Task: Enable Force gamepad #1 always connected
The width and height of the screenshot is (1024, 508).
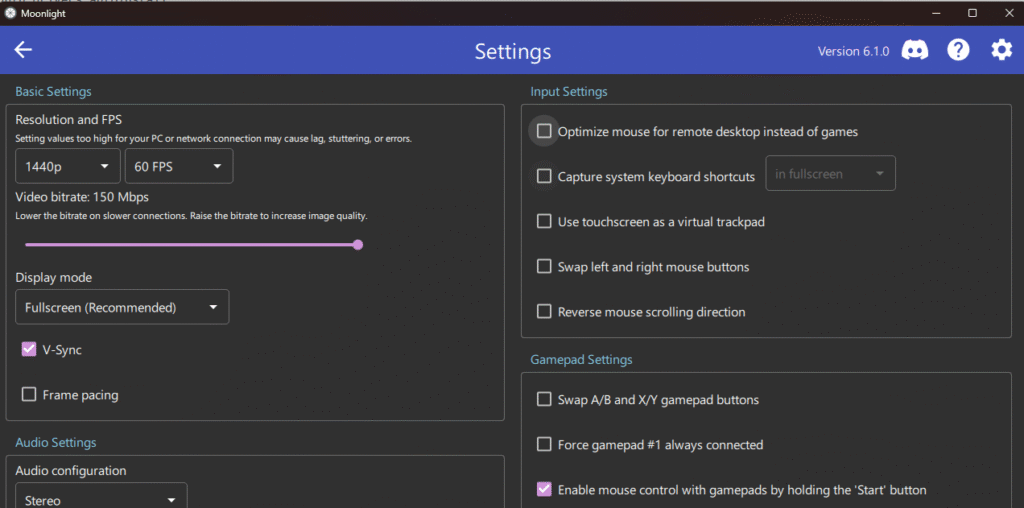Action: (544, 445)
